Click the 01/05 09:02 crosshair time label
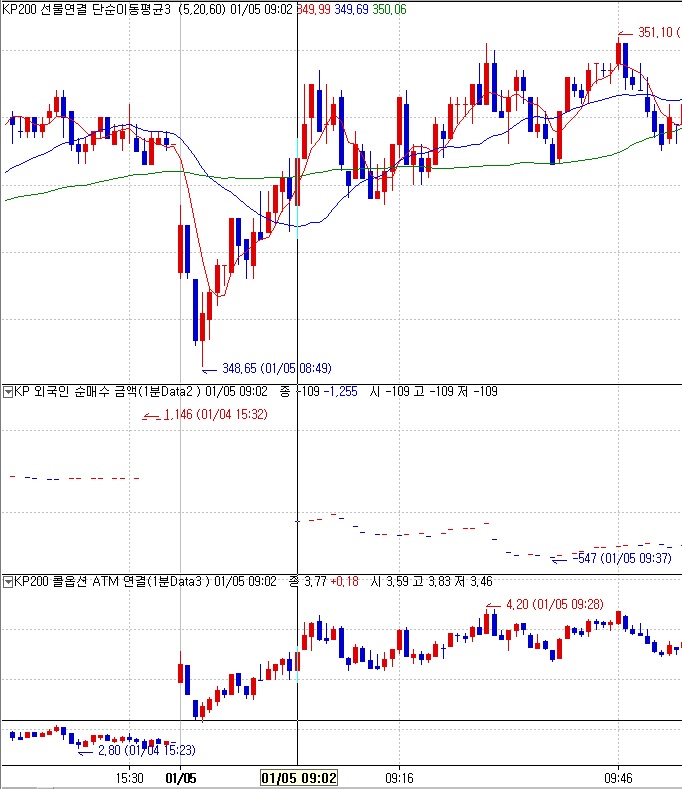Screen dimensions: 682x789 point(298,777)
